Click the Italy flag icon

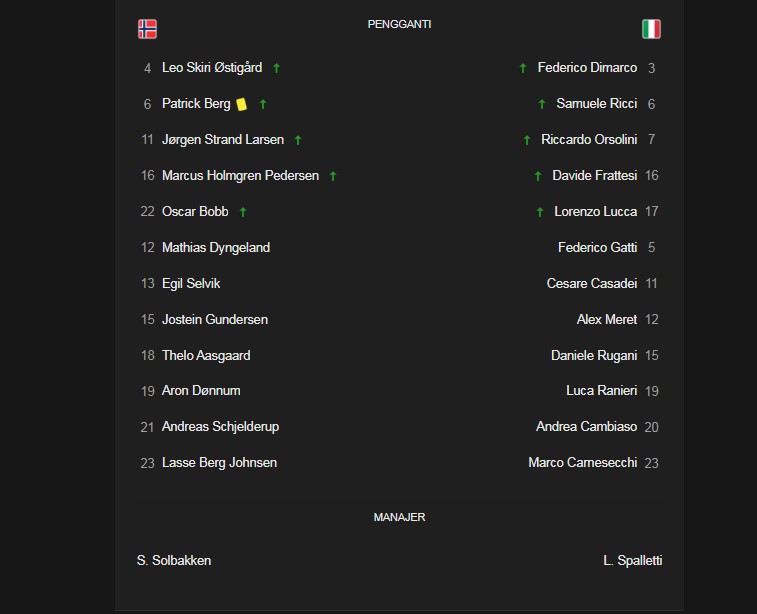tap(651, 29)
